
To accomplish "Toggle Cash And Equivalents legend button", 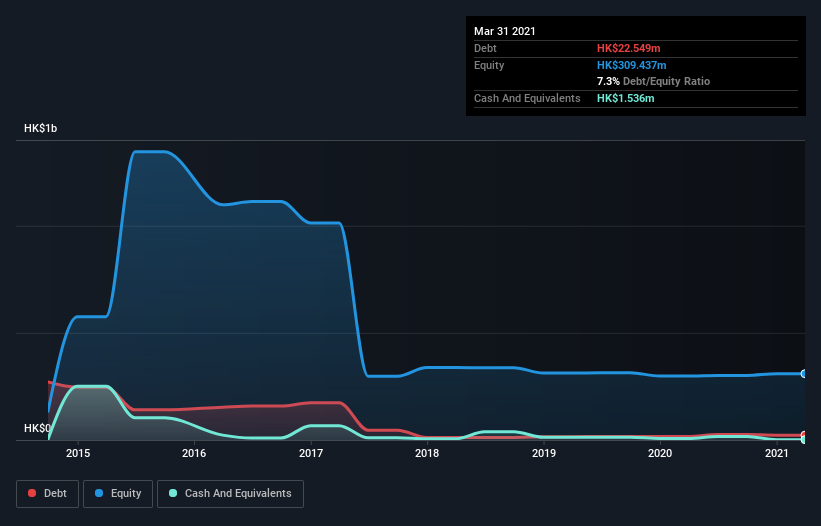I will 230,494.
